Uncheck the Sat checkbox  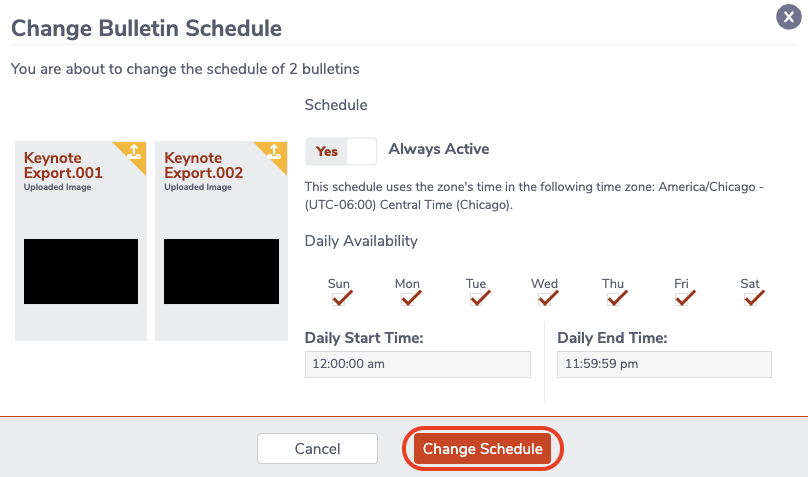751,299
